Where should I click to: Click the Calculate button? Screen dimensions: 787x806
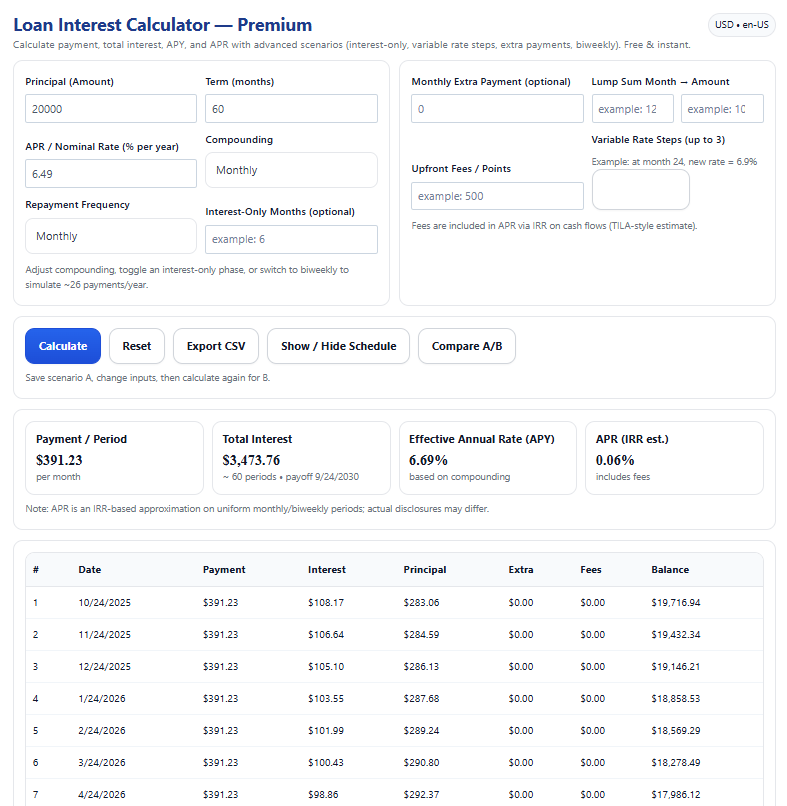(x=63, y=346)
